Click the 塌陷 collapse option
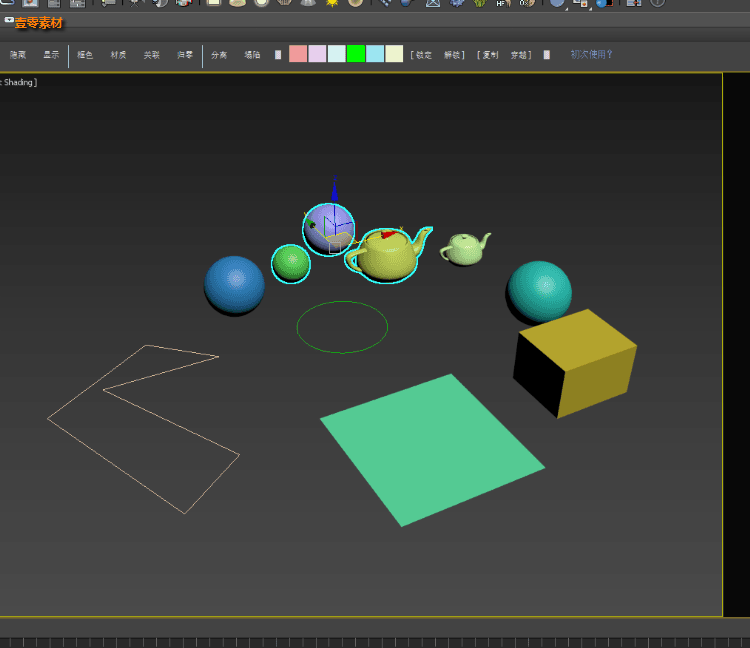This screenshot has width=750, height=648. 252,55
